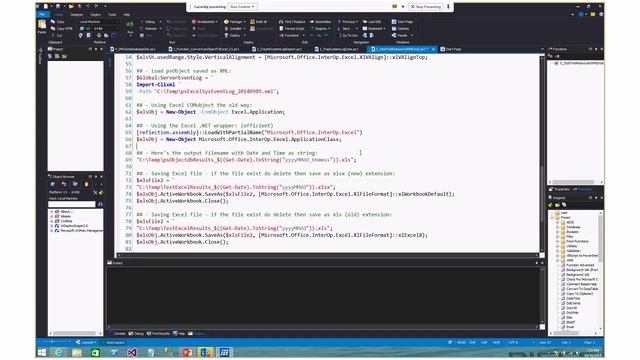Open PowerPoint from the taskbar
The width and height of the screenshot is (640, 360).
coord(187,352)
